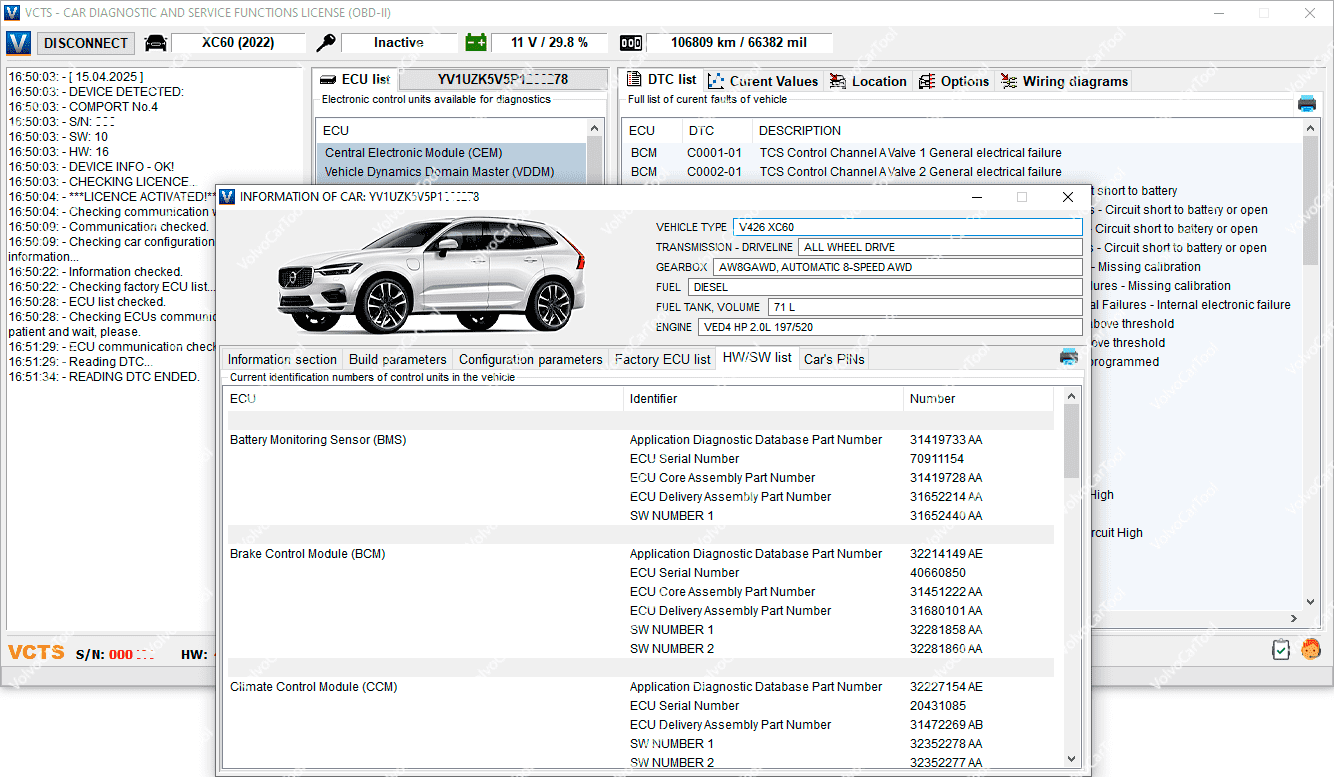Open the Factory ECU list tab

pos(663,359)
